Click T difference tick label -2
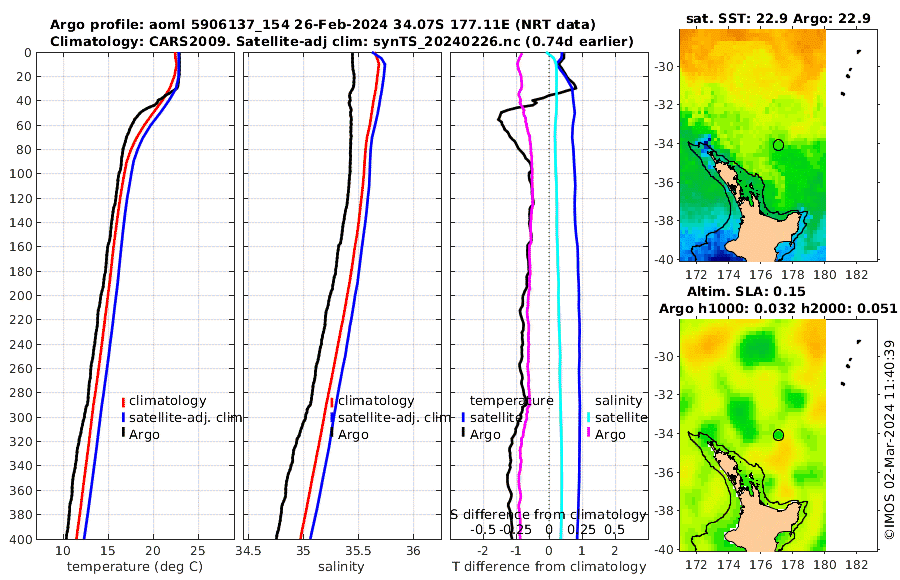The width and height of the screenshot is (900, 580). pos(482,551)
